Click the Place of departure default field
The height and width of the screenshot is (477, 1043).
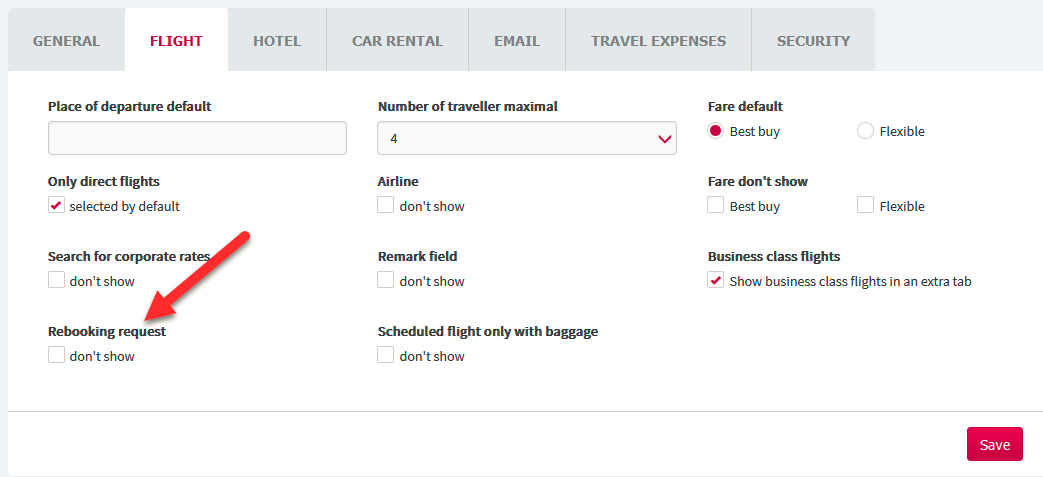coord(198,138)
